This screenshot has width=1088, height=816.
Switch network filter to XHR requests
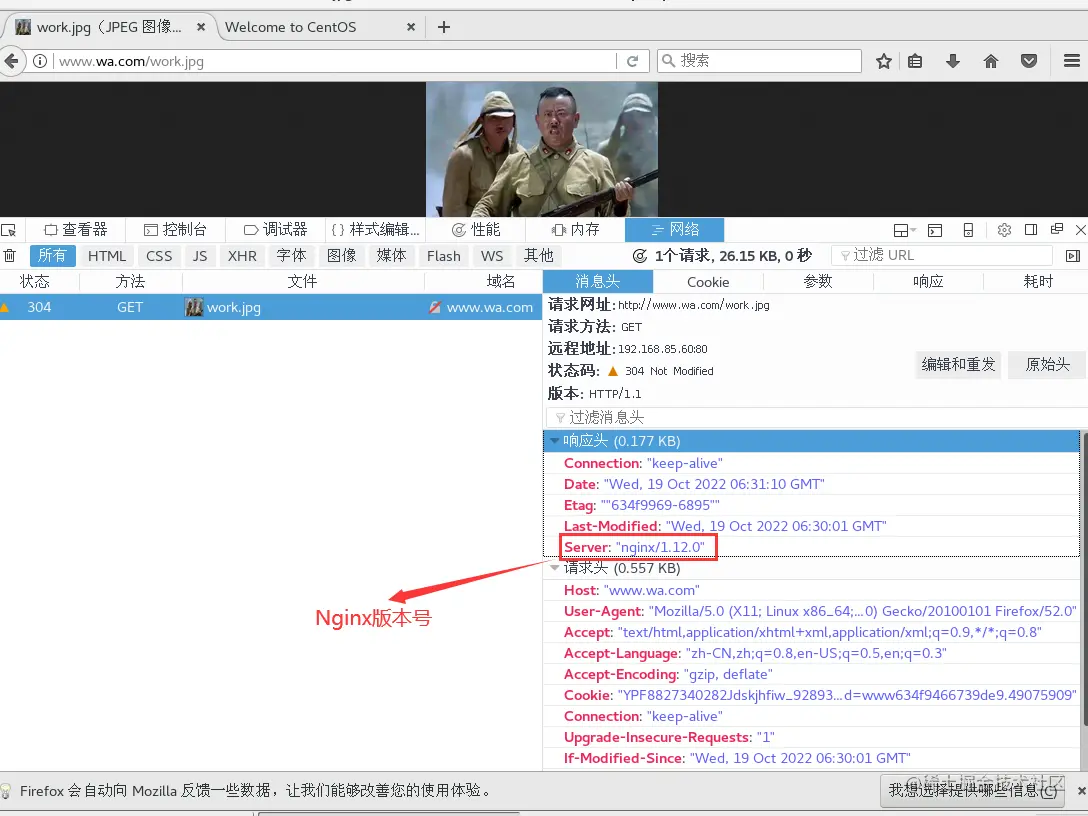(x=242, y=255)
